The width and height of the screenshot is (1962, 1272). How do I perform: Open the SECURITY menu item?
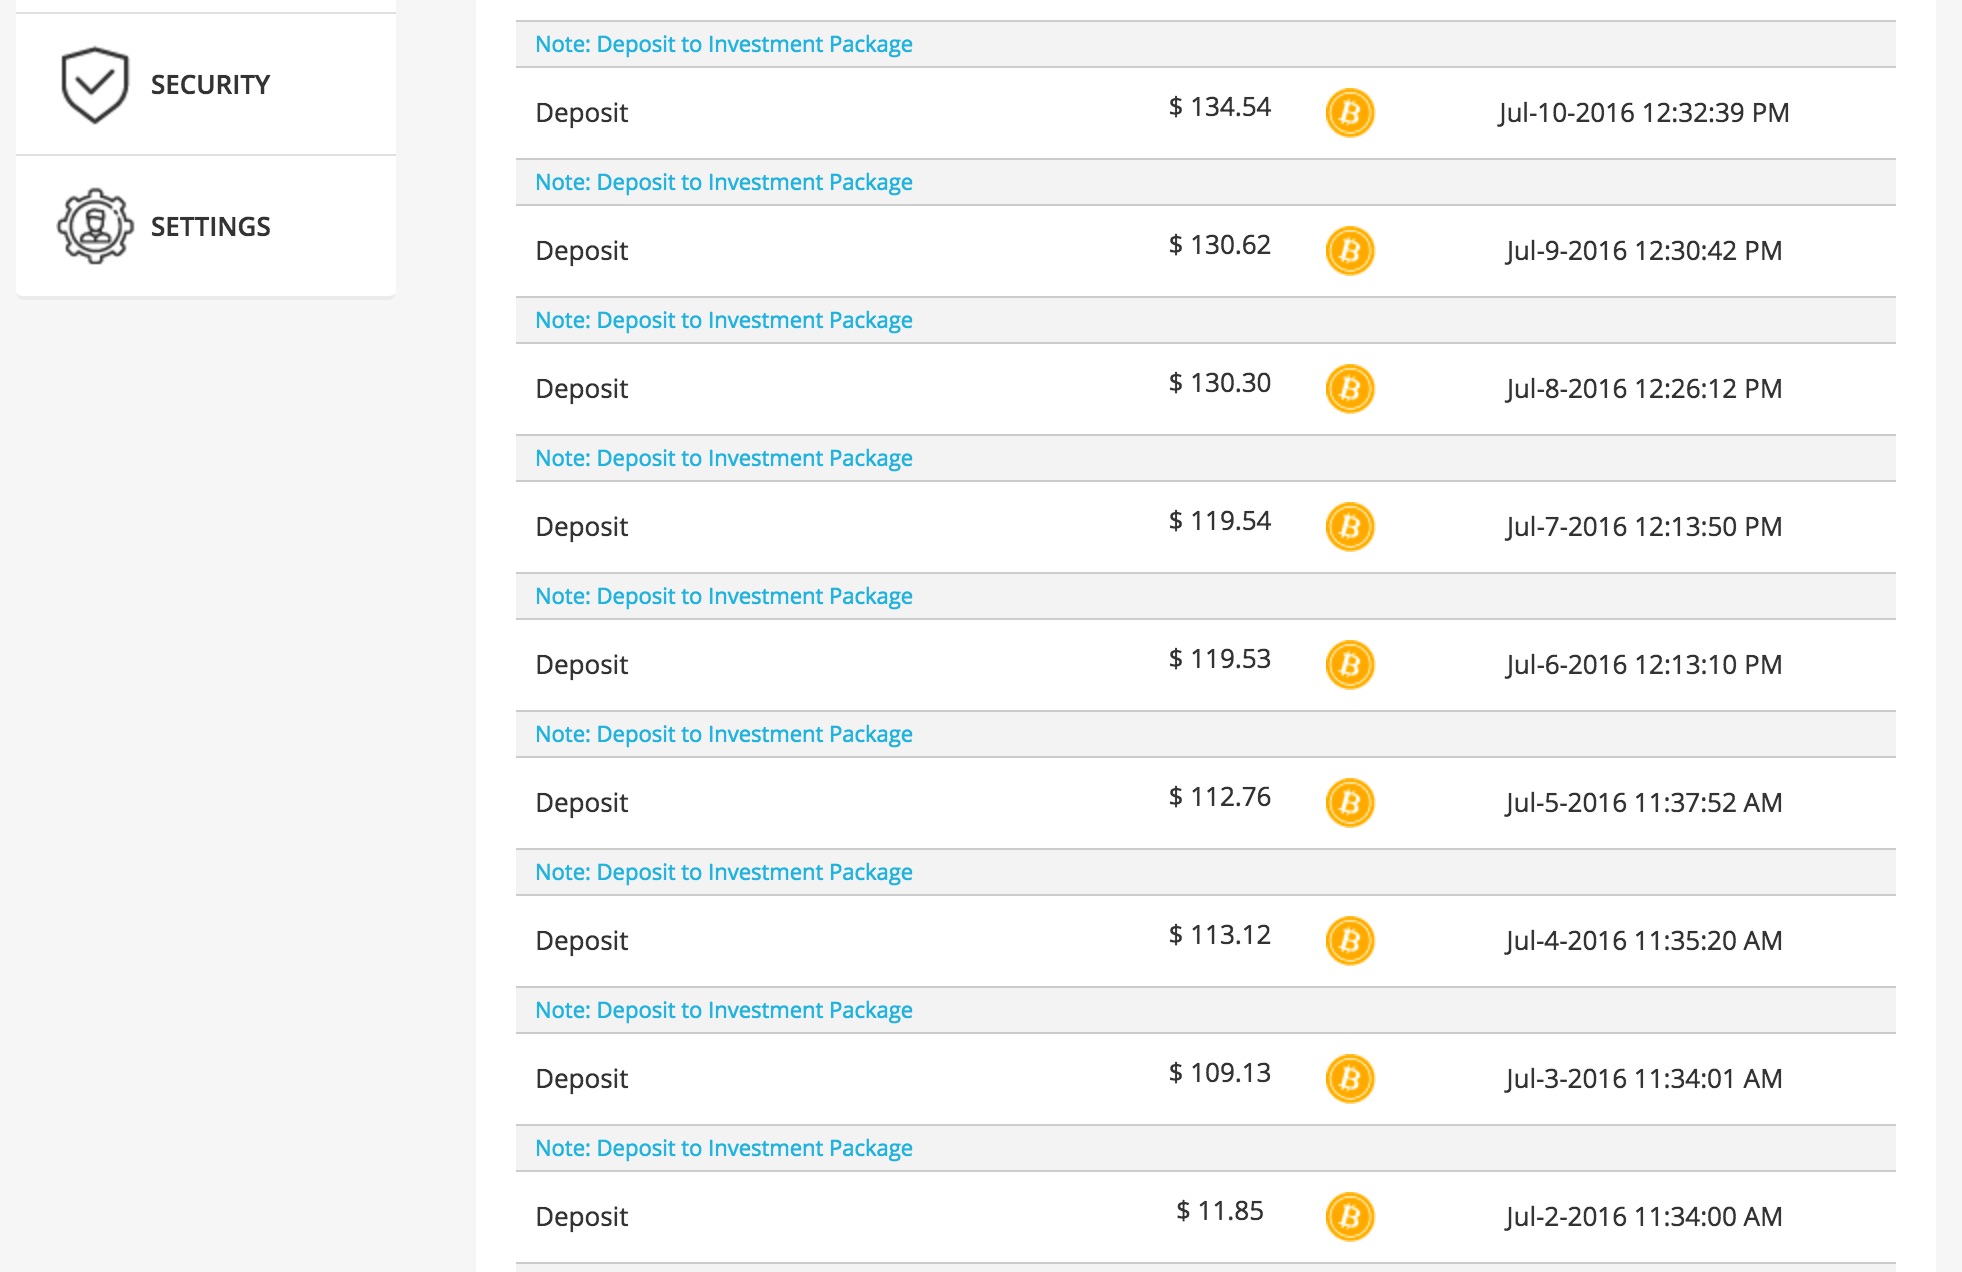[x=210, y=85]
